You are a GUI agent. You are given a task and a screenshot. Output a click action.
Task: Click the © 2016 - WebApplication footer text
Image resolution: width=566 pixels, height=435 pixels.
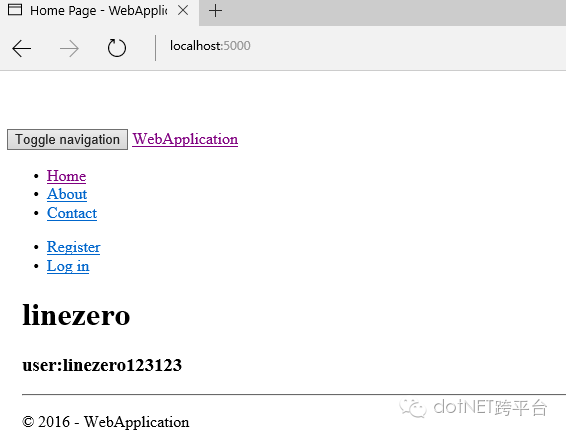tap(105, 422)
